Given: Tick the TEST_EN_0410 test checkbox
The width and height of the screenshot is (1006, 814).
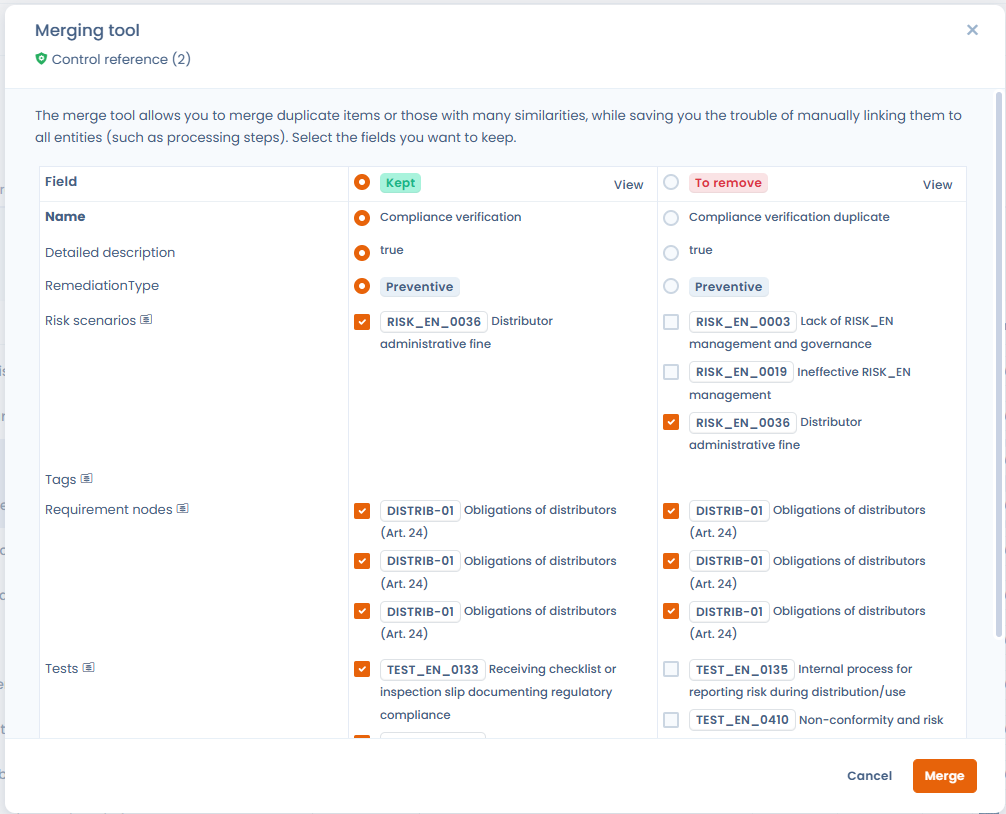Looking at the screenshot, I should [671, 720].
